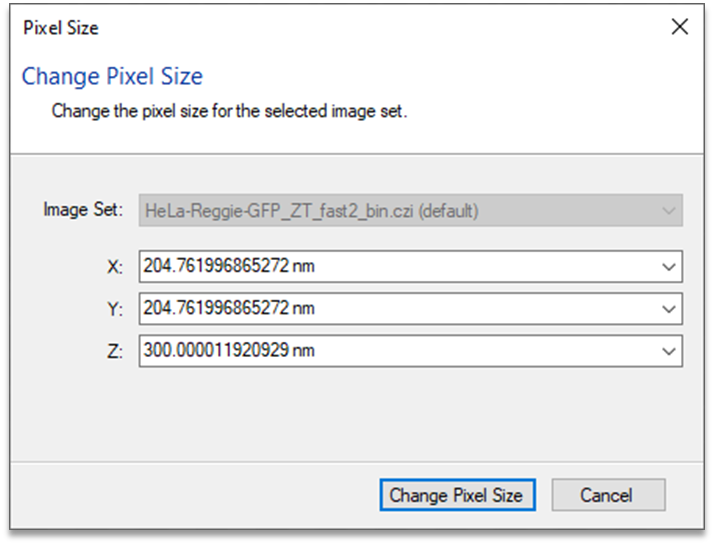Screen dimensions: 714x545
Task: Click inside the X pixel size field
Action: (410, 266)
